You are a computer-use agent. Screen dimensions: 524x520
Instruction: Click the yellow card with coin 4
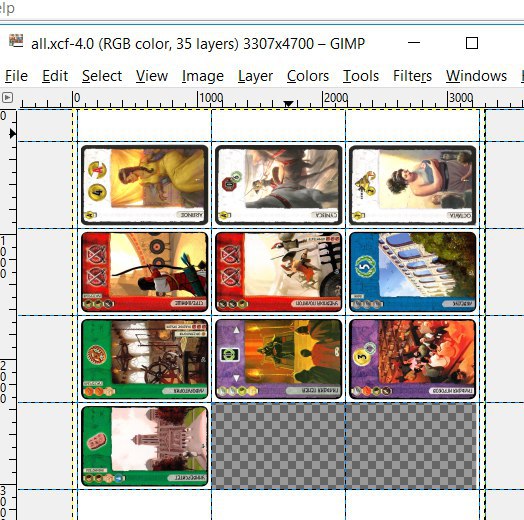click(145, 185)
